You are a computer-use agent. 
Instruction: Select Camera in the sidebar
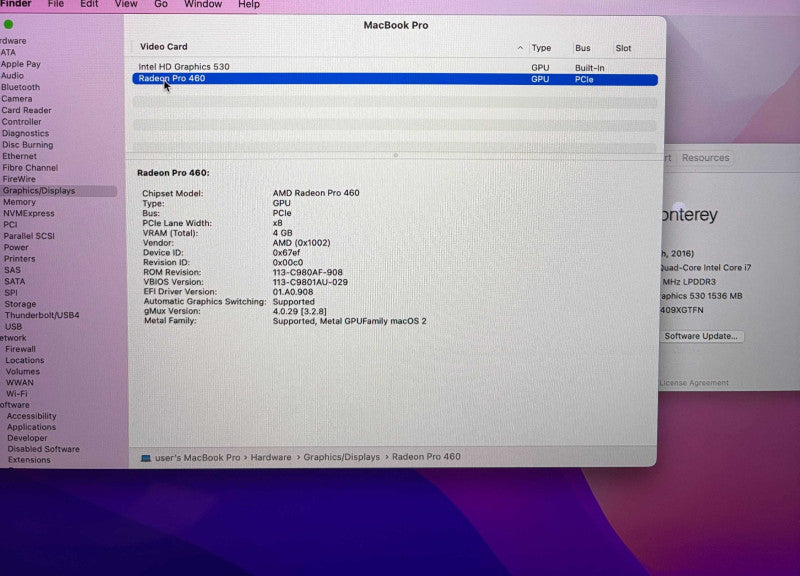tap(17, 98)
